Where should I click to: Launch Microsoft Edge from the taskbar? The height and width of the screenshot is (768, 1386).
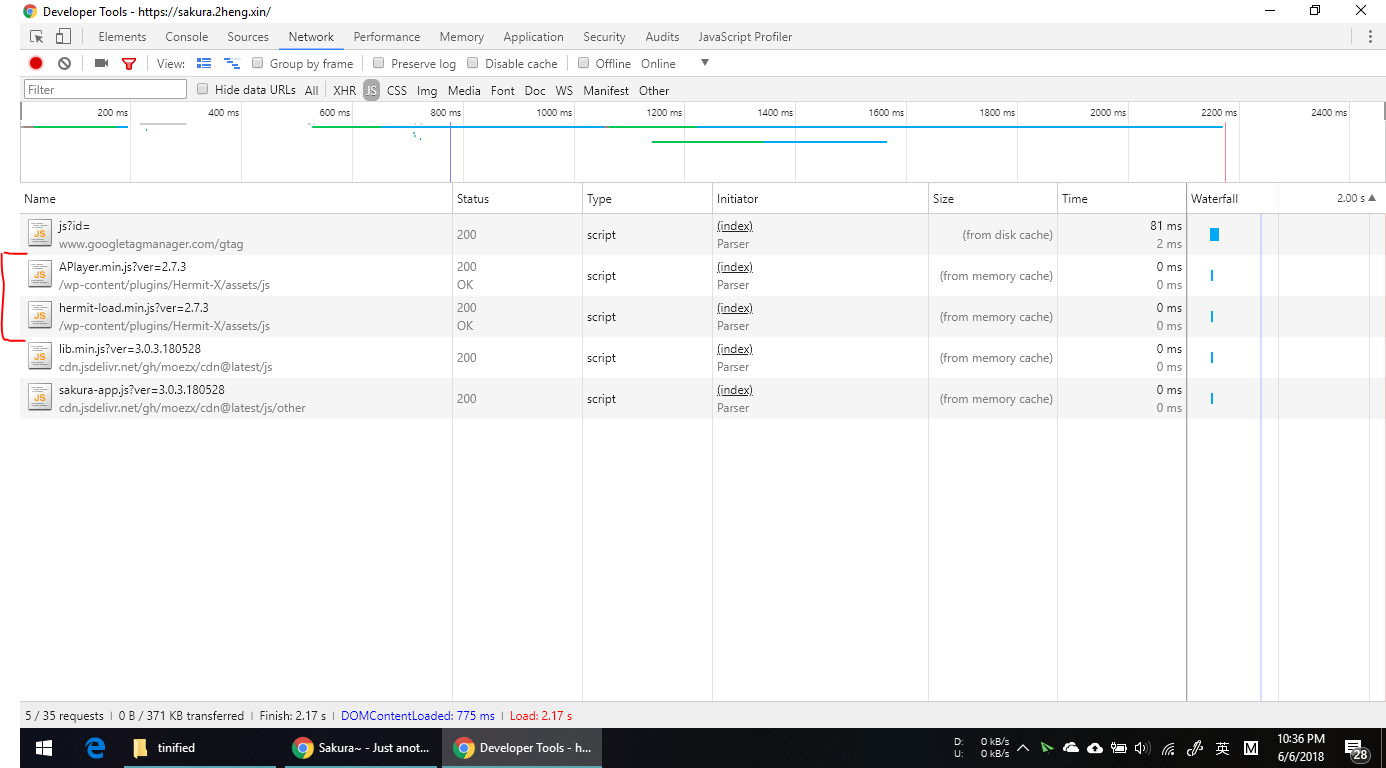(x=96, y=748)
